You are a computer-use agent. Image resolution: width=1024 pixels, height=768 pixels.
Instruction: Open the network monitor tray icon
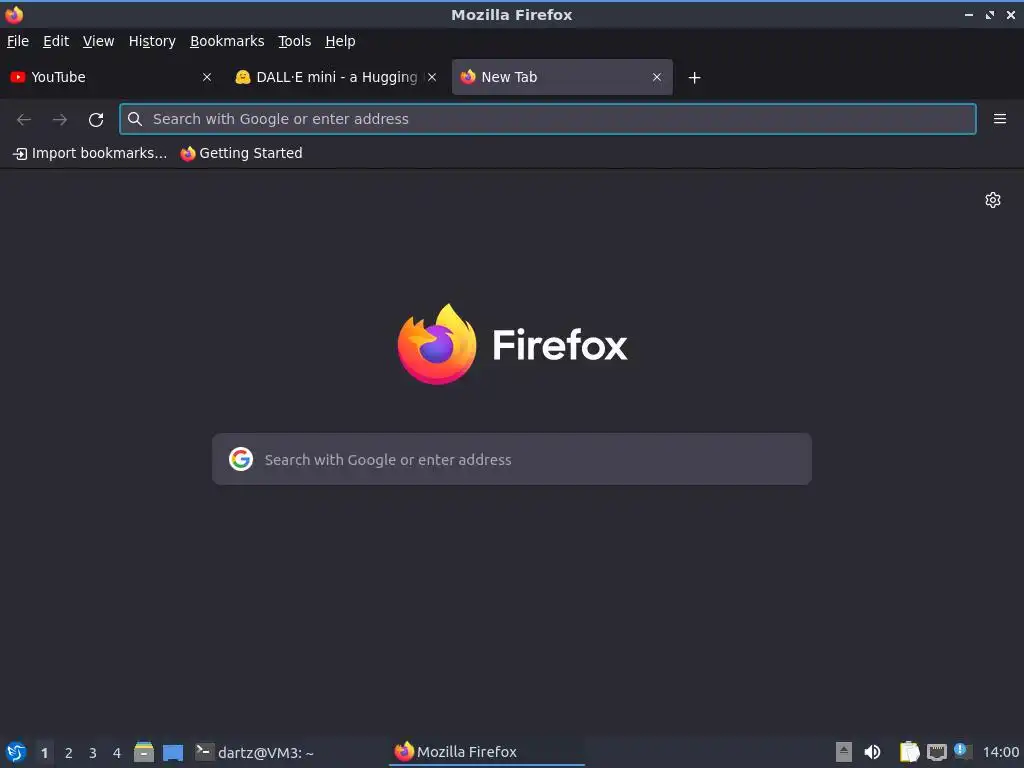click(936, 752)
